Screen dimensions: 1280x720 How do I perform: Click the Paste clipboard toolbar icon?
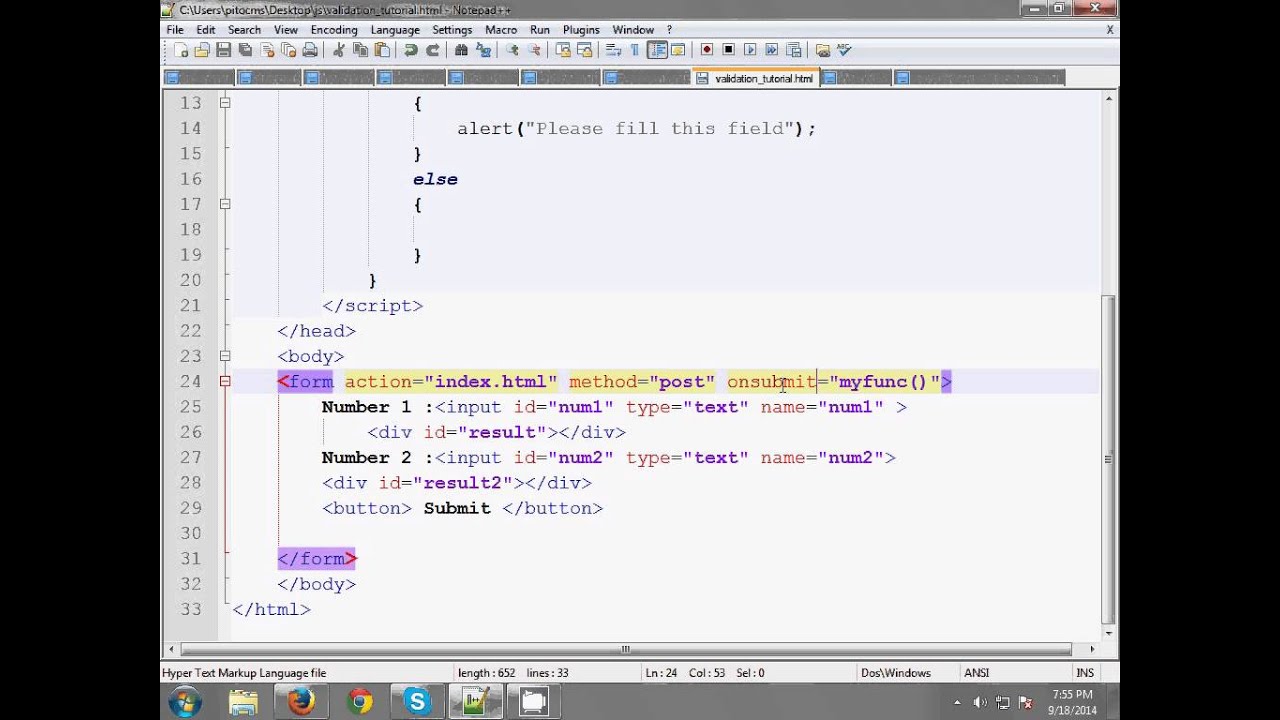click(x=381, y=50)
